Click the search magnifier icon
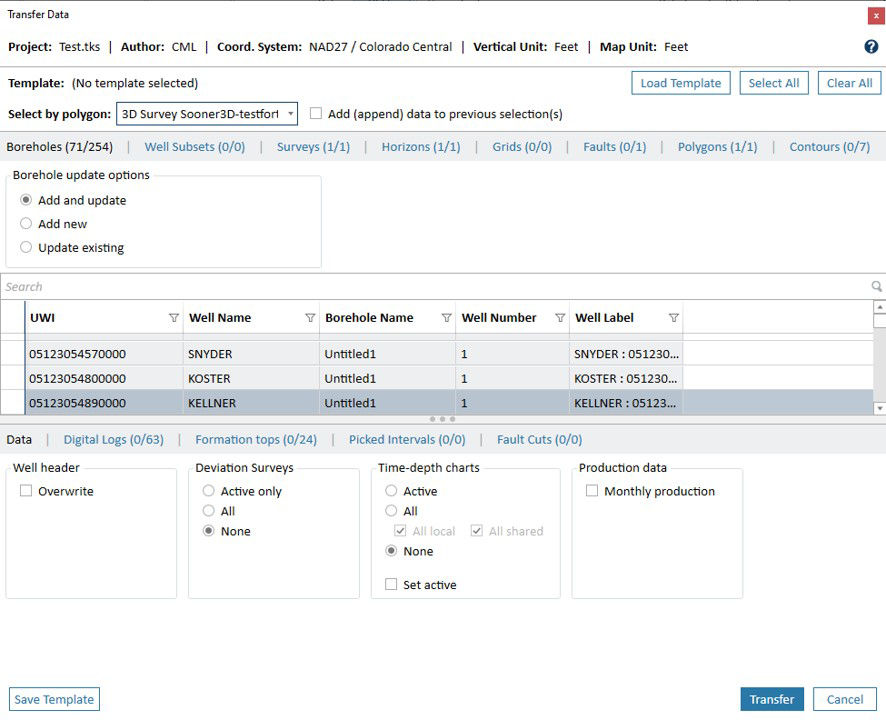This screenshot has width=886, height=720. pos(876,287)
